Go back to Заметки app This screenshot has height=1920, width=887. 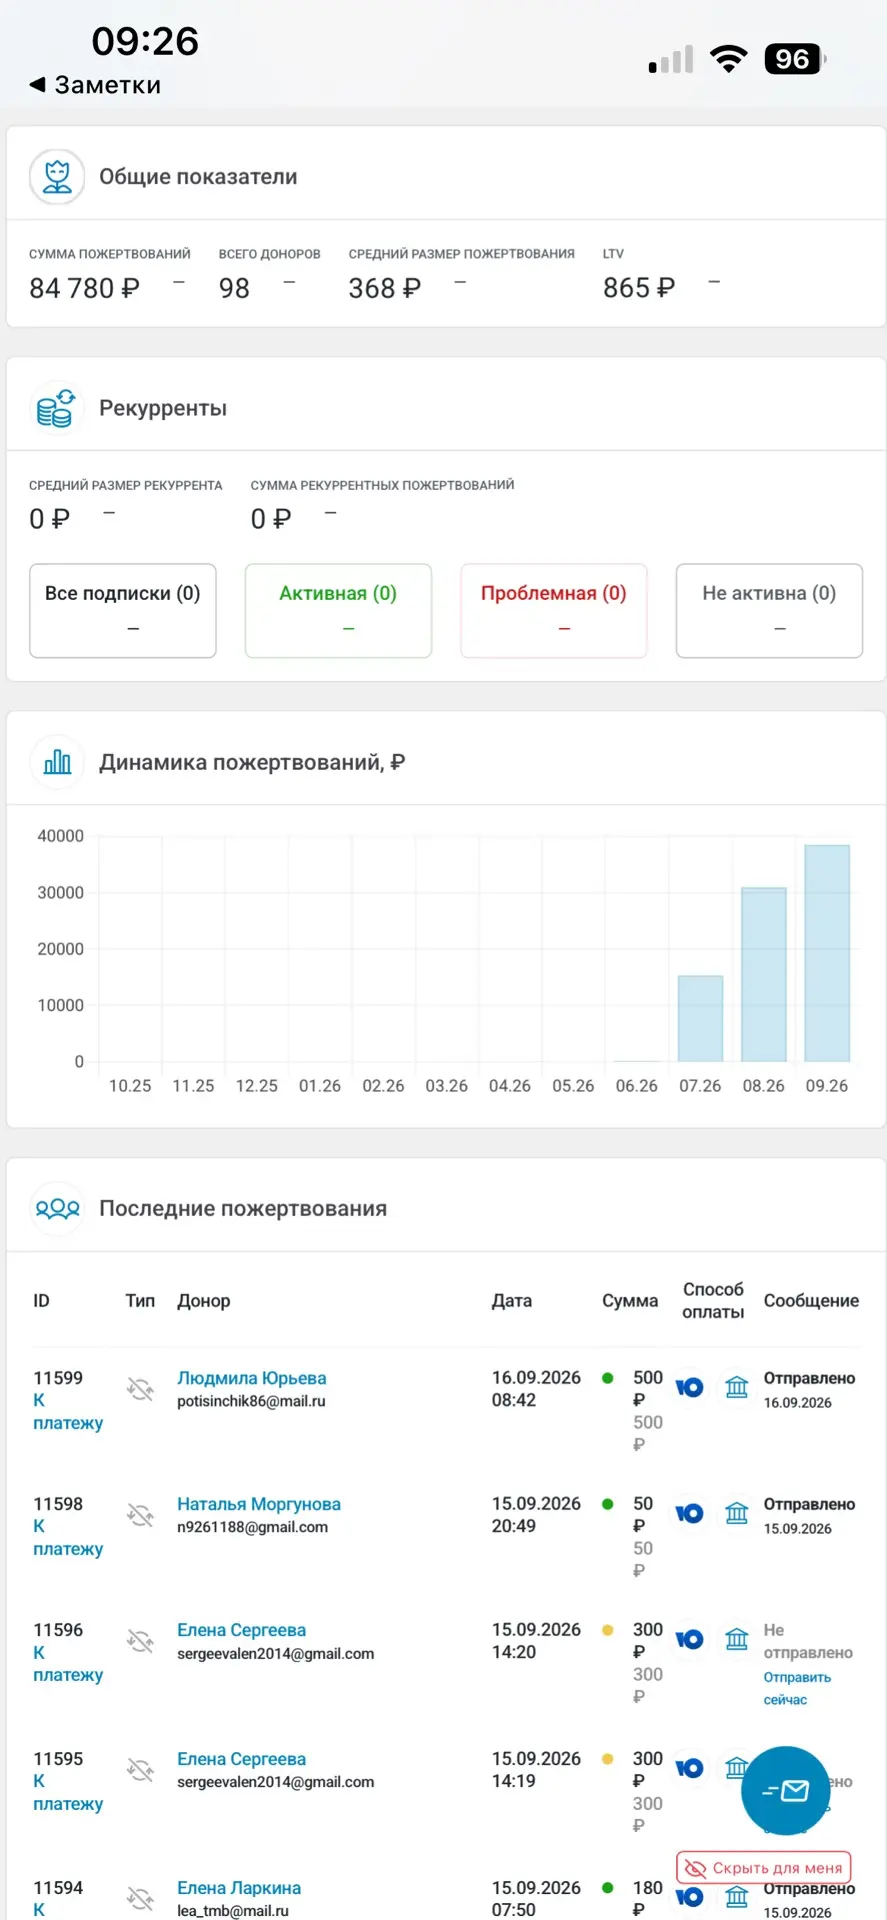pyautogui.click(x=95, y=85)
